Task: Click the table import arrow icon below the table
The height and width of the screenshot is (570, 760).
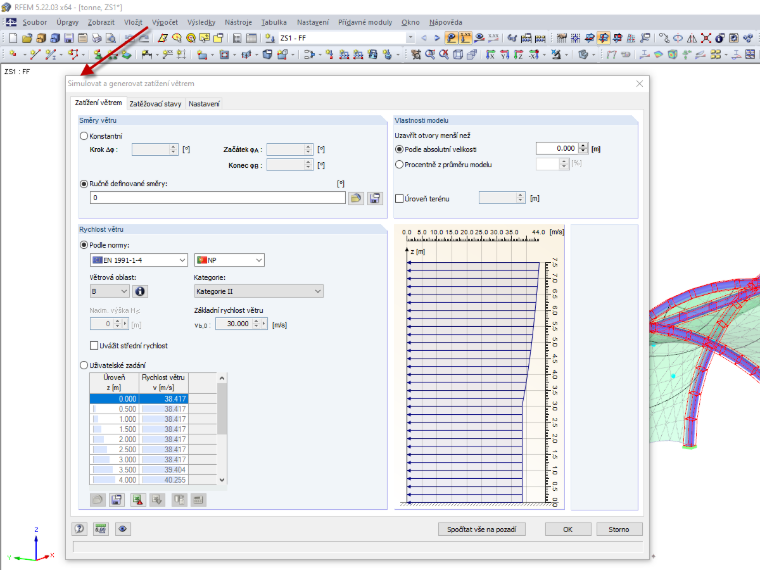Action: pyautogui.click(x=157, y=500)
